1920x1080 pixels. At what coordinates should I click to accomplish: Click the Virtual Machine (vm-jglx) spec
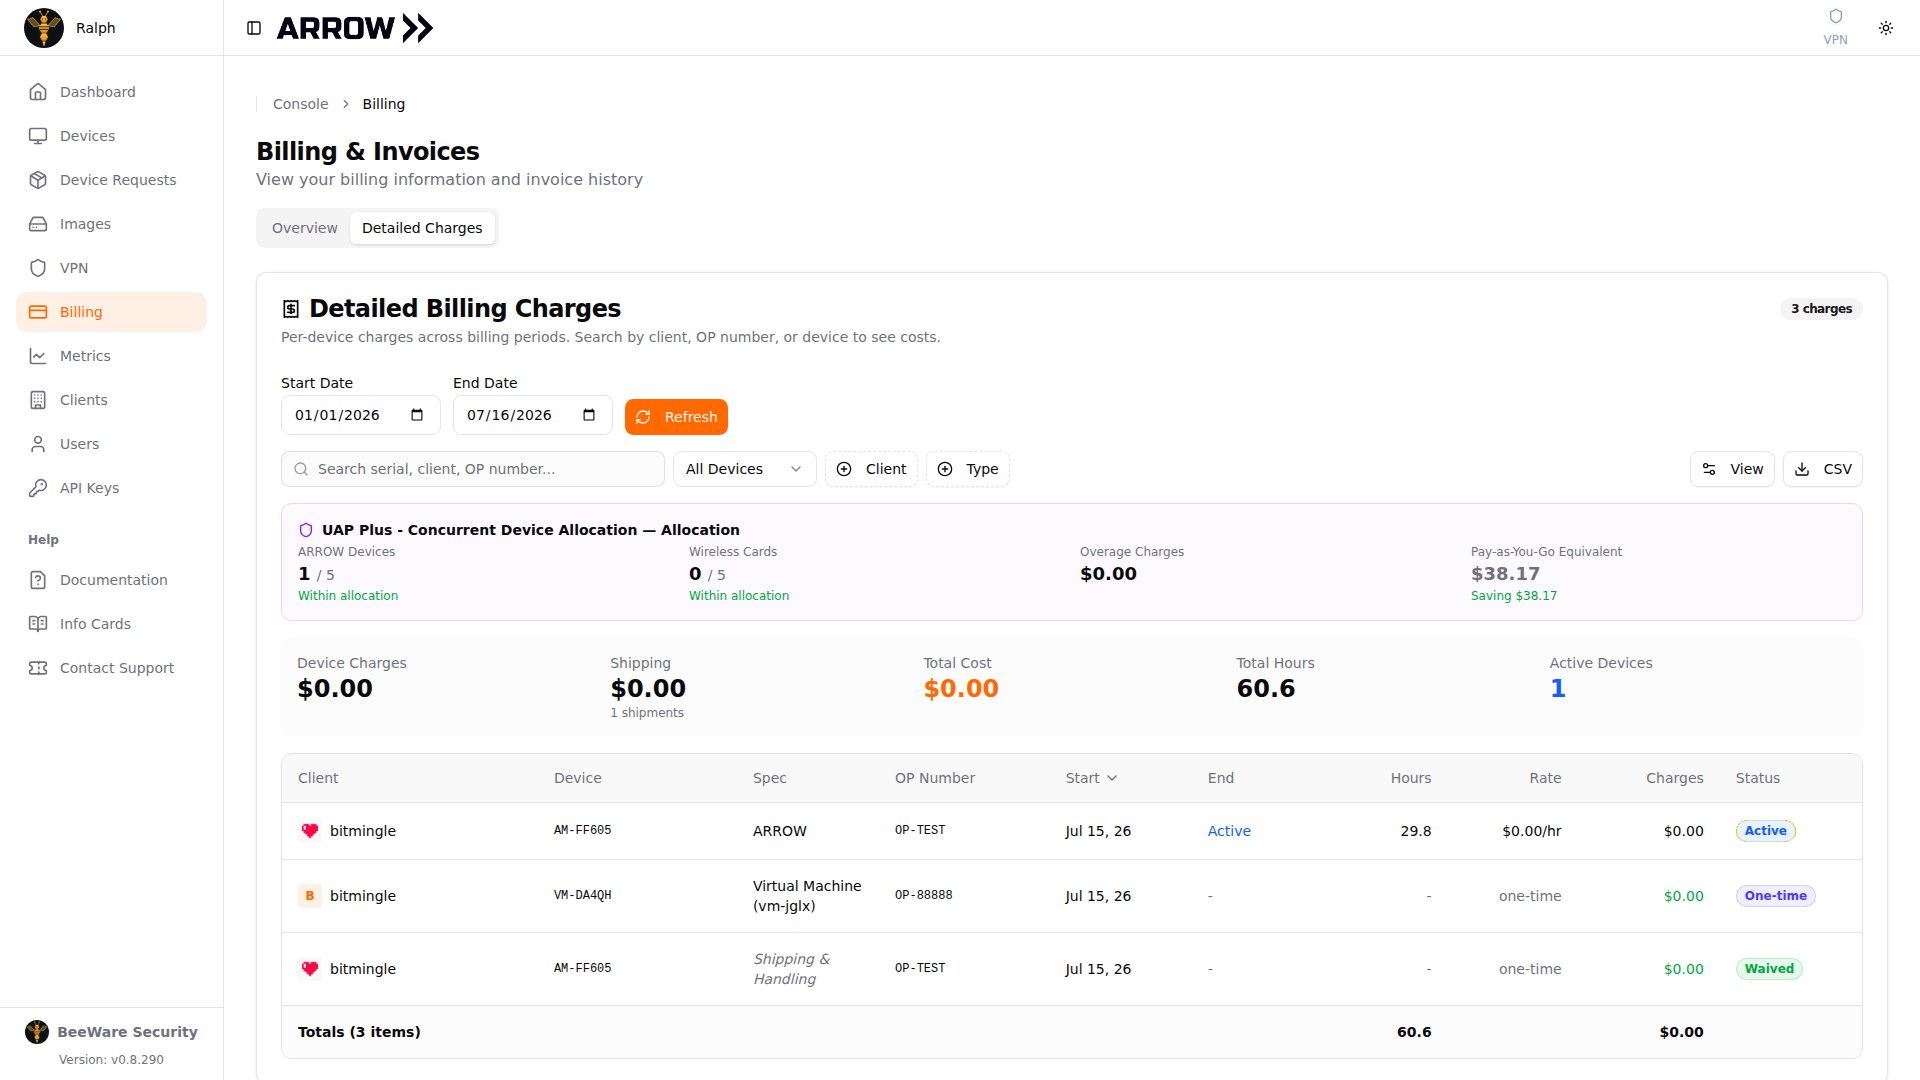tap(807, 896)
